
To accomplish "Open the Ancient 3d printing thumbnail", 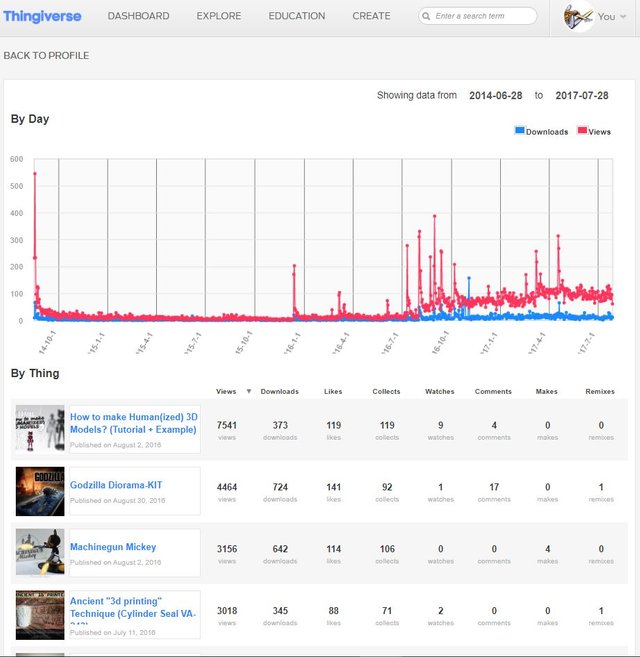I will (x=40, y=615).
